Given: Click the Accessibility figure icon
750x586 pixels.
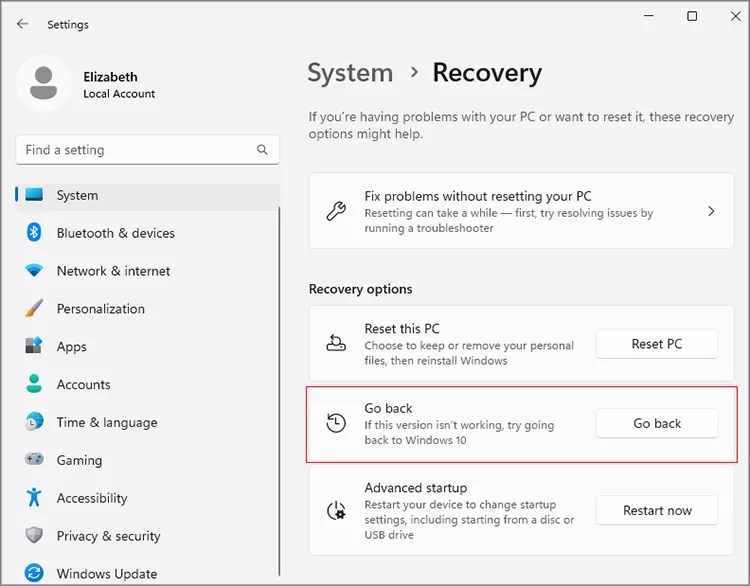Looking at the screenshot, I should pos(34,497).
